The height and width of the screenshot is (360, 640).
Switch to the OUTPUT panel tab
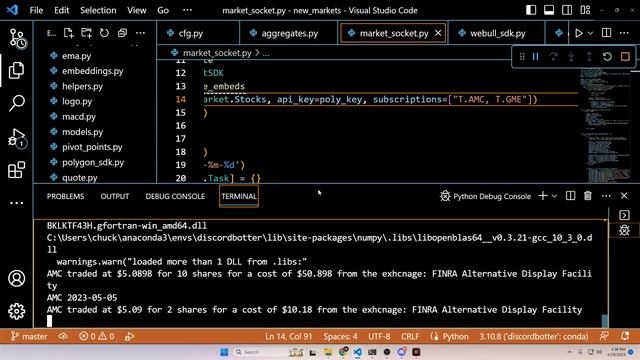115,196
